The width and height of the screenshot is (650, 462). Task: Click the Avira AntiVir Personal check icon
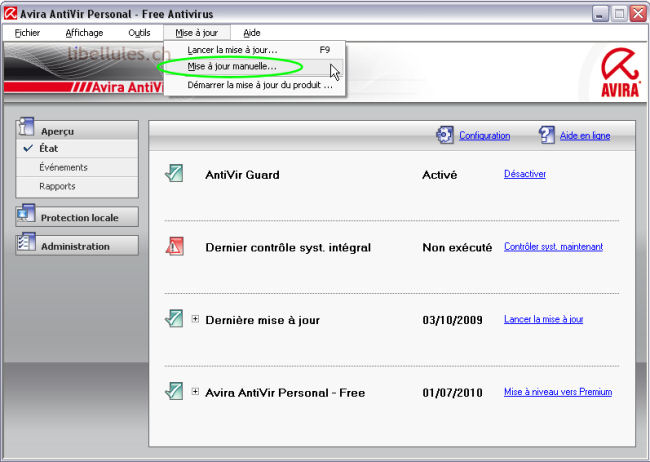(174, 391)
